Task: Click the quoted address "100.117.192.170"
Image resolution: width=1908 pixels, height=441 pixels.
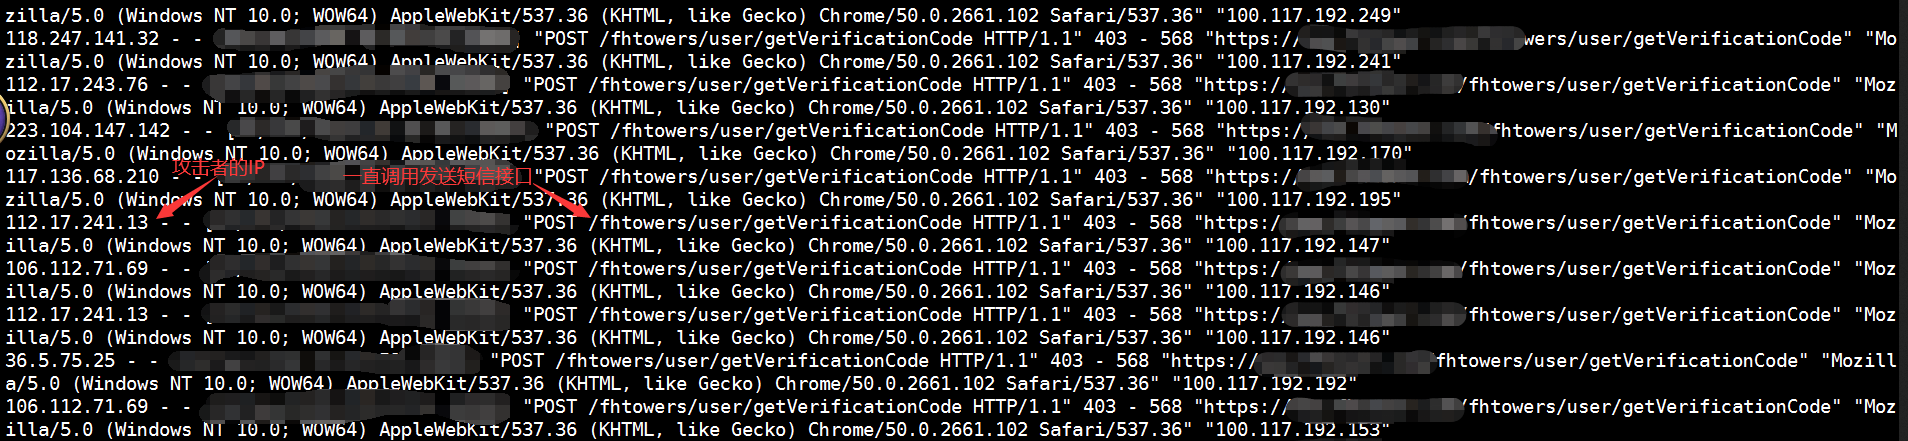Action: click(1319, 154)
